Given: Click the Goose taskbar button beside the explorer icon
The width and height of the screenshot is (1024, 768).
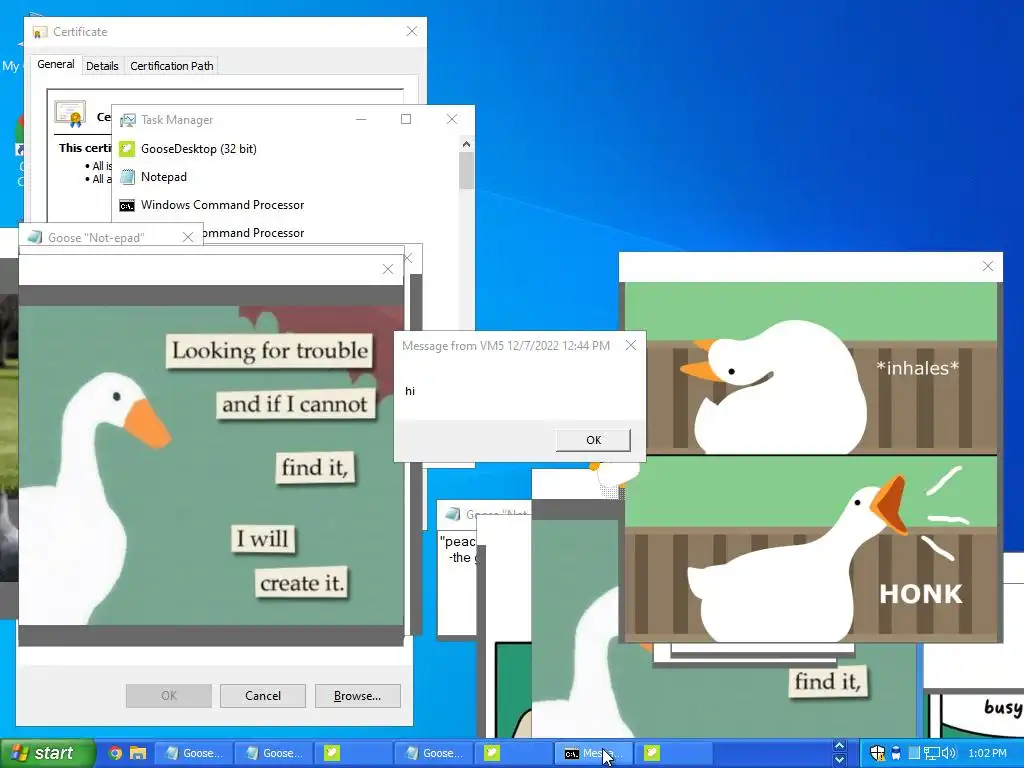Looking at the screenshot, I should (x=193, y=753).
